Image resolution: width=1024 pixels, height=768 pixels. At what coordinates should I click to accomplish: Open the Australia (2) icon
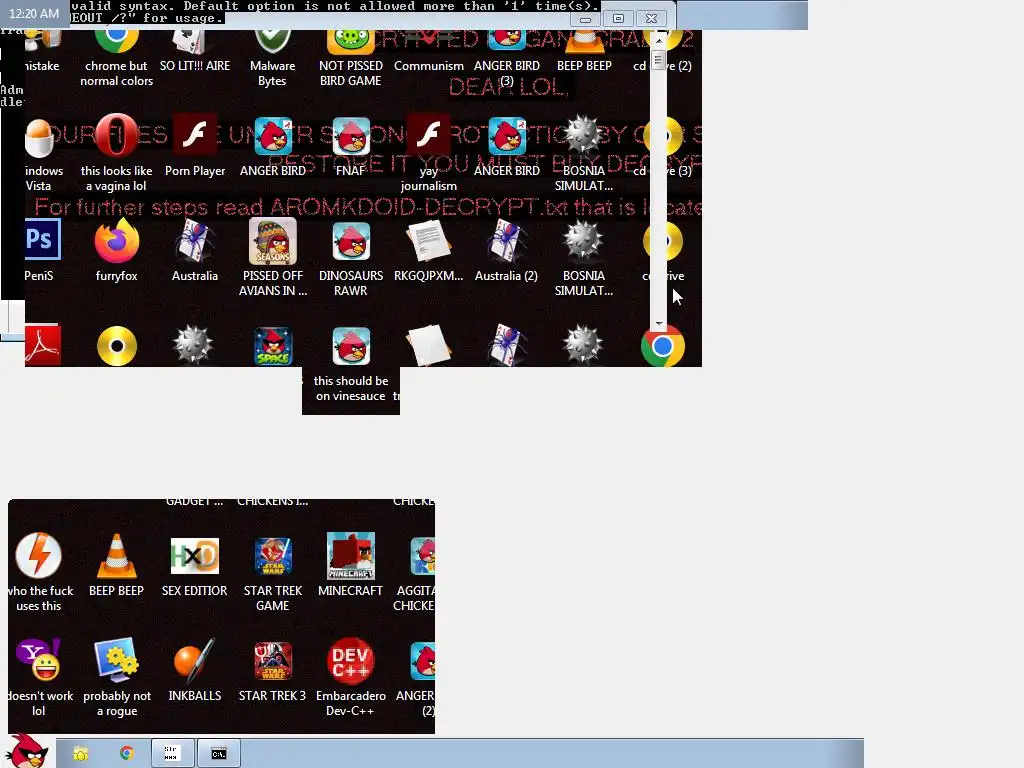[507, 251]
